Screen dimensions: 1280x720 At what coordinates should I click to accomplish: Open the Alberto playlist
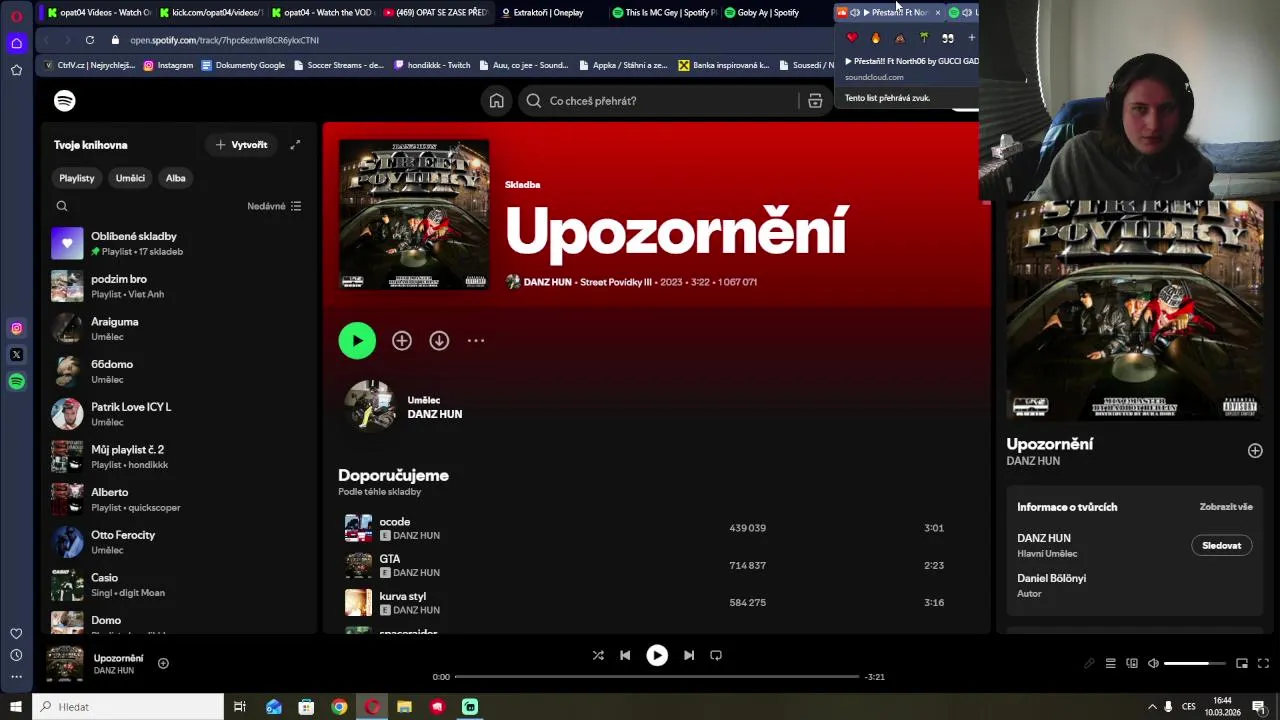click(x=178, y=499)
